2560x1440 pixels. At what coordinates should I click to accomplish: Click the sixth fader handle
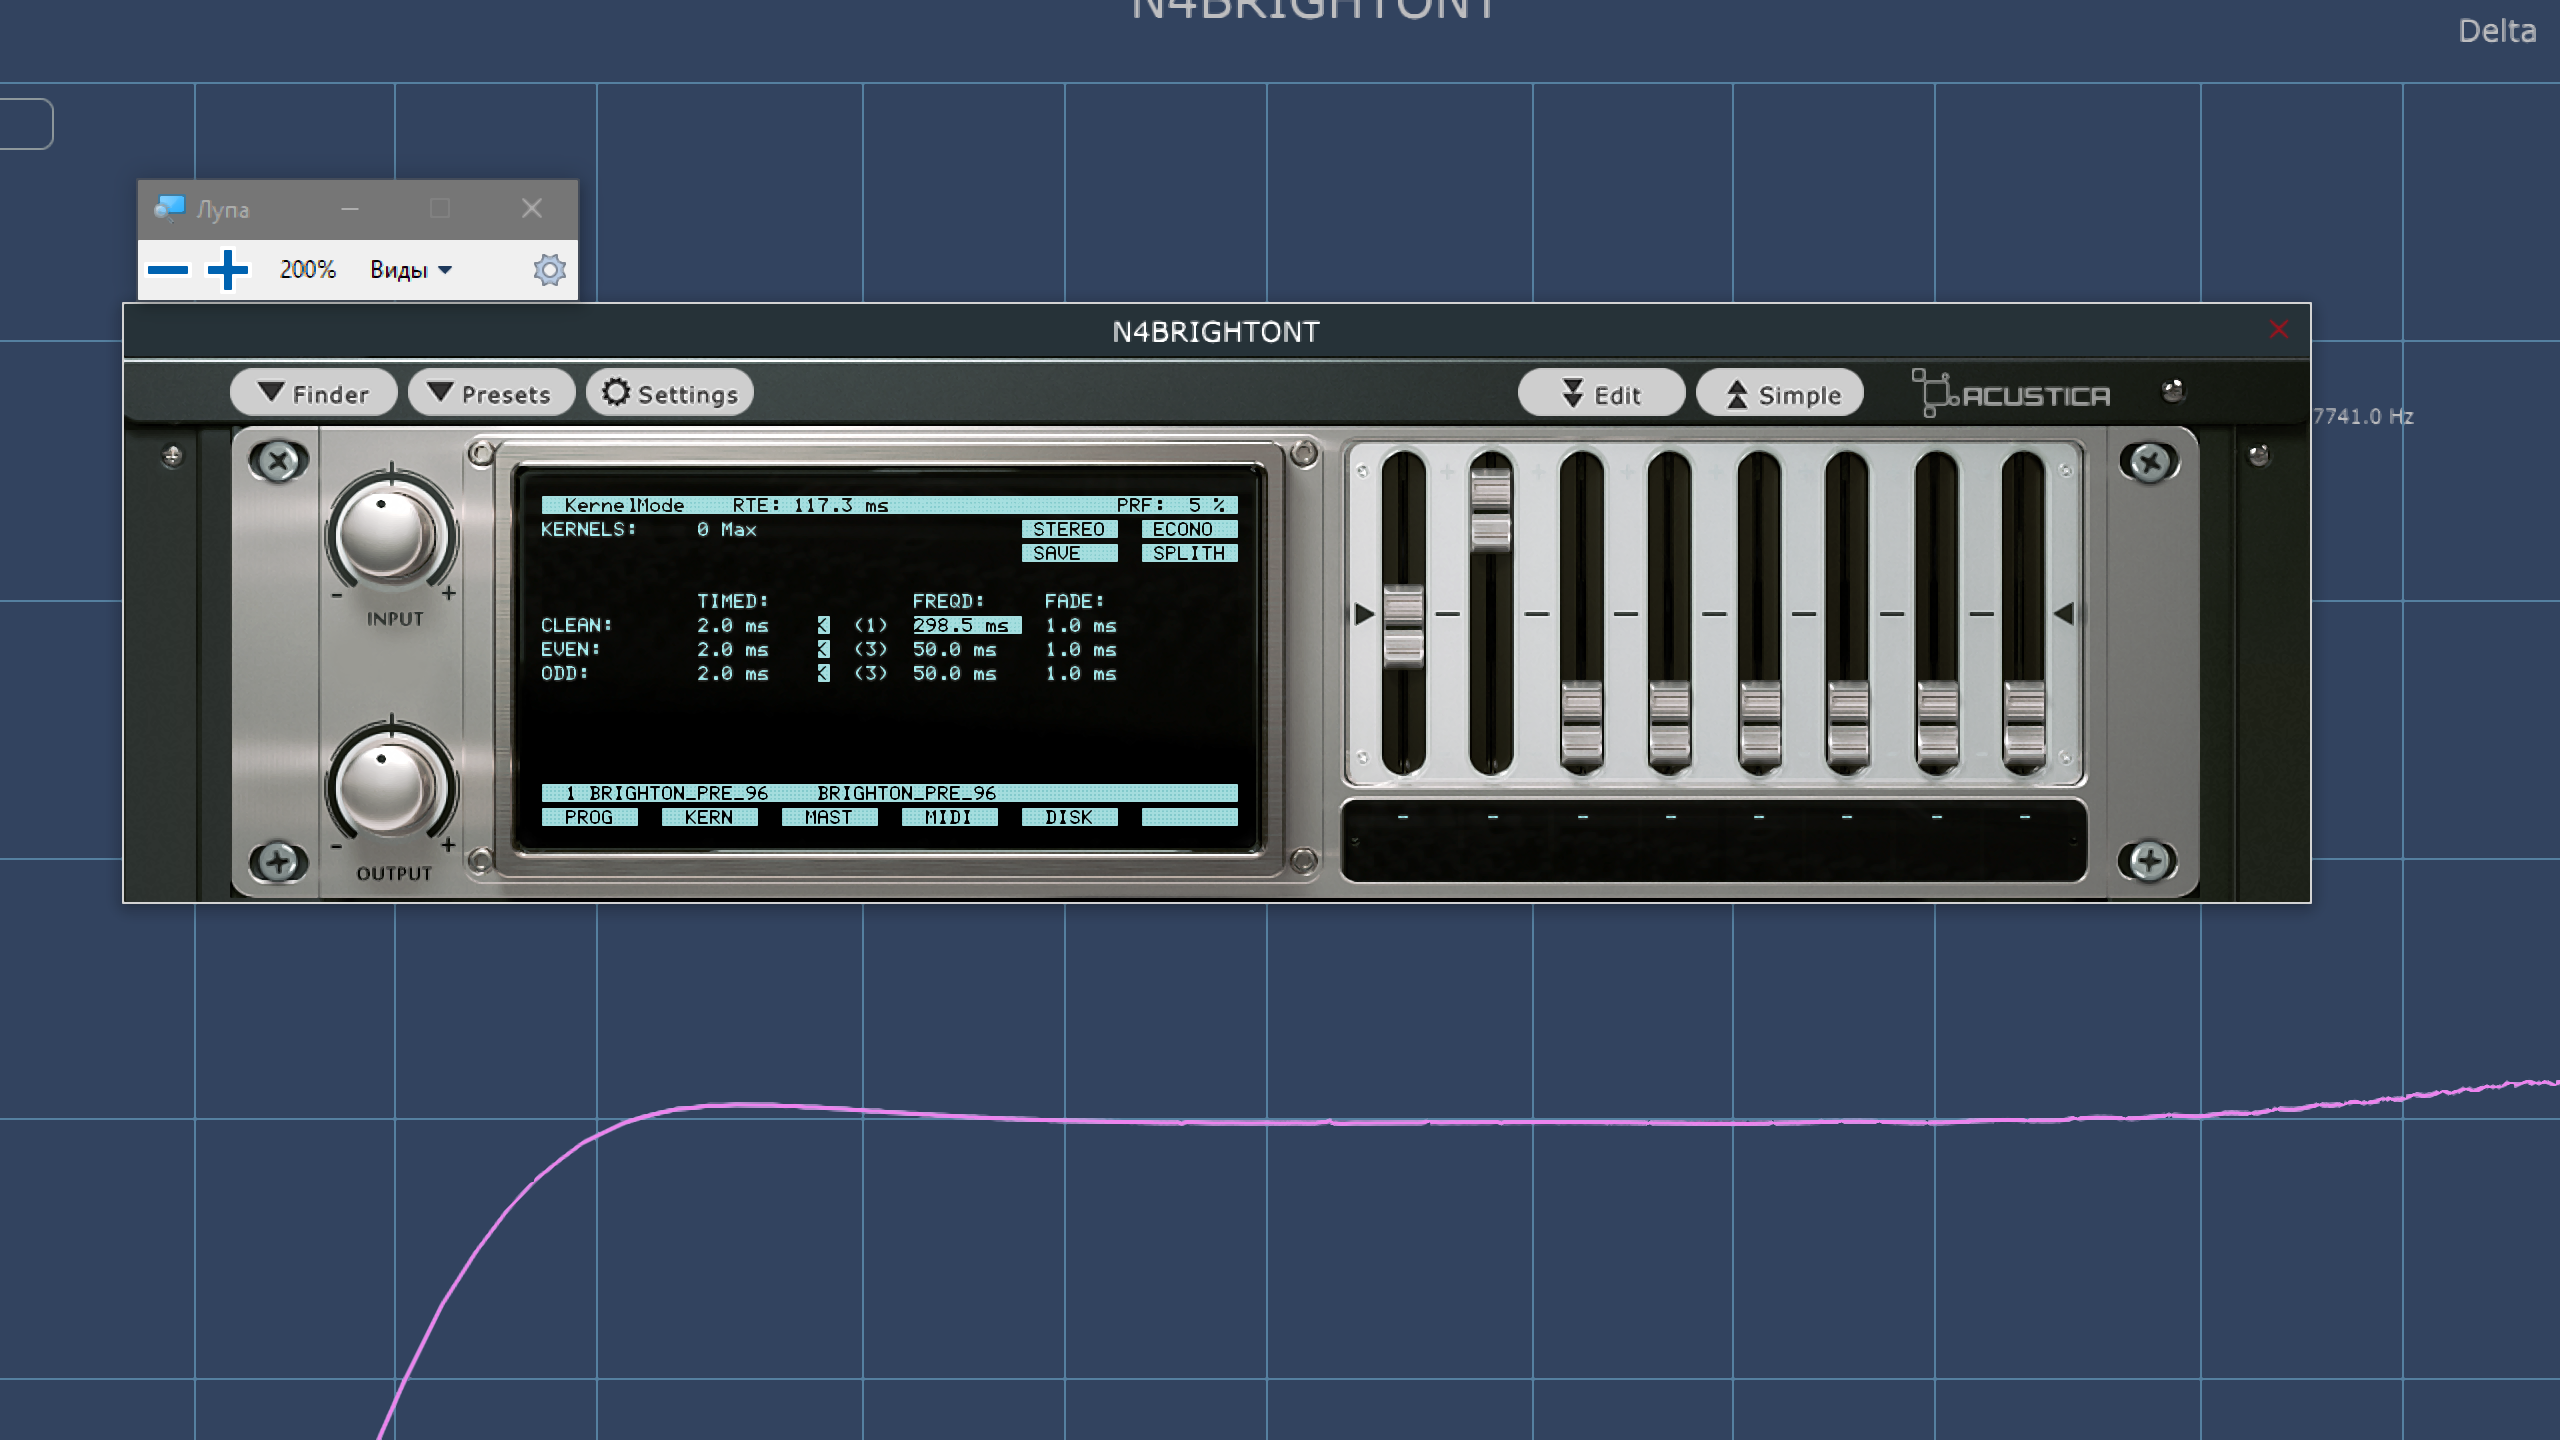point(1847,724)
